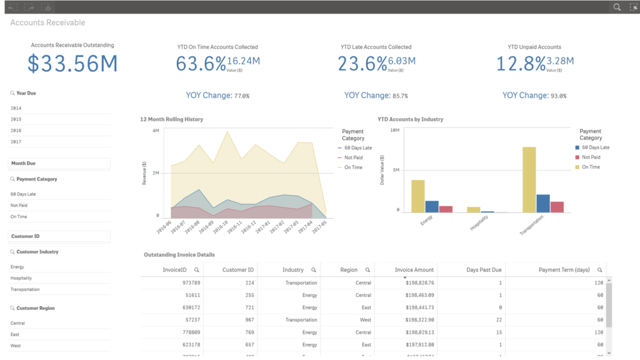Open the global search magnifier icon
The image size is (640, 360).
point(617,7)
